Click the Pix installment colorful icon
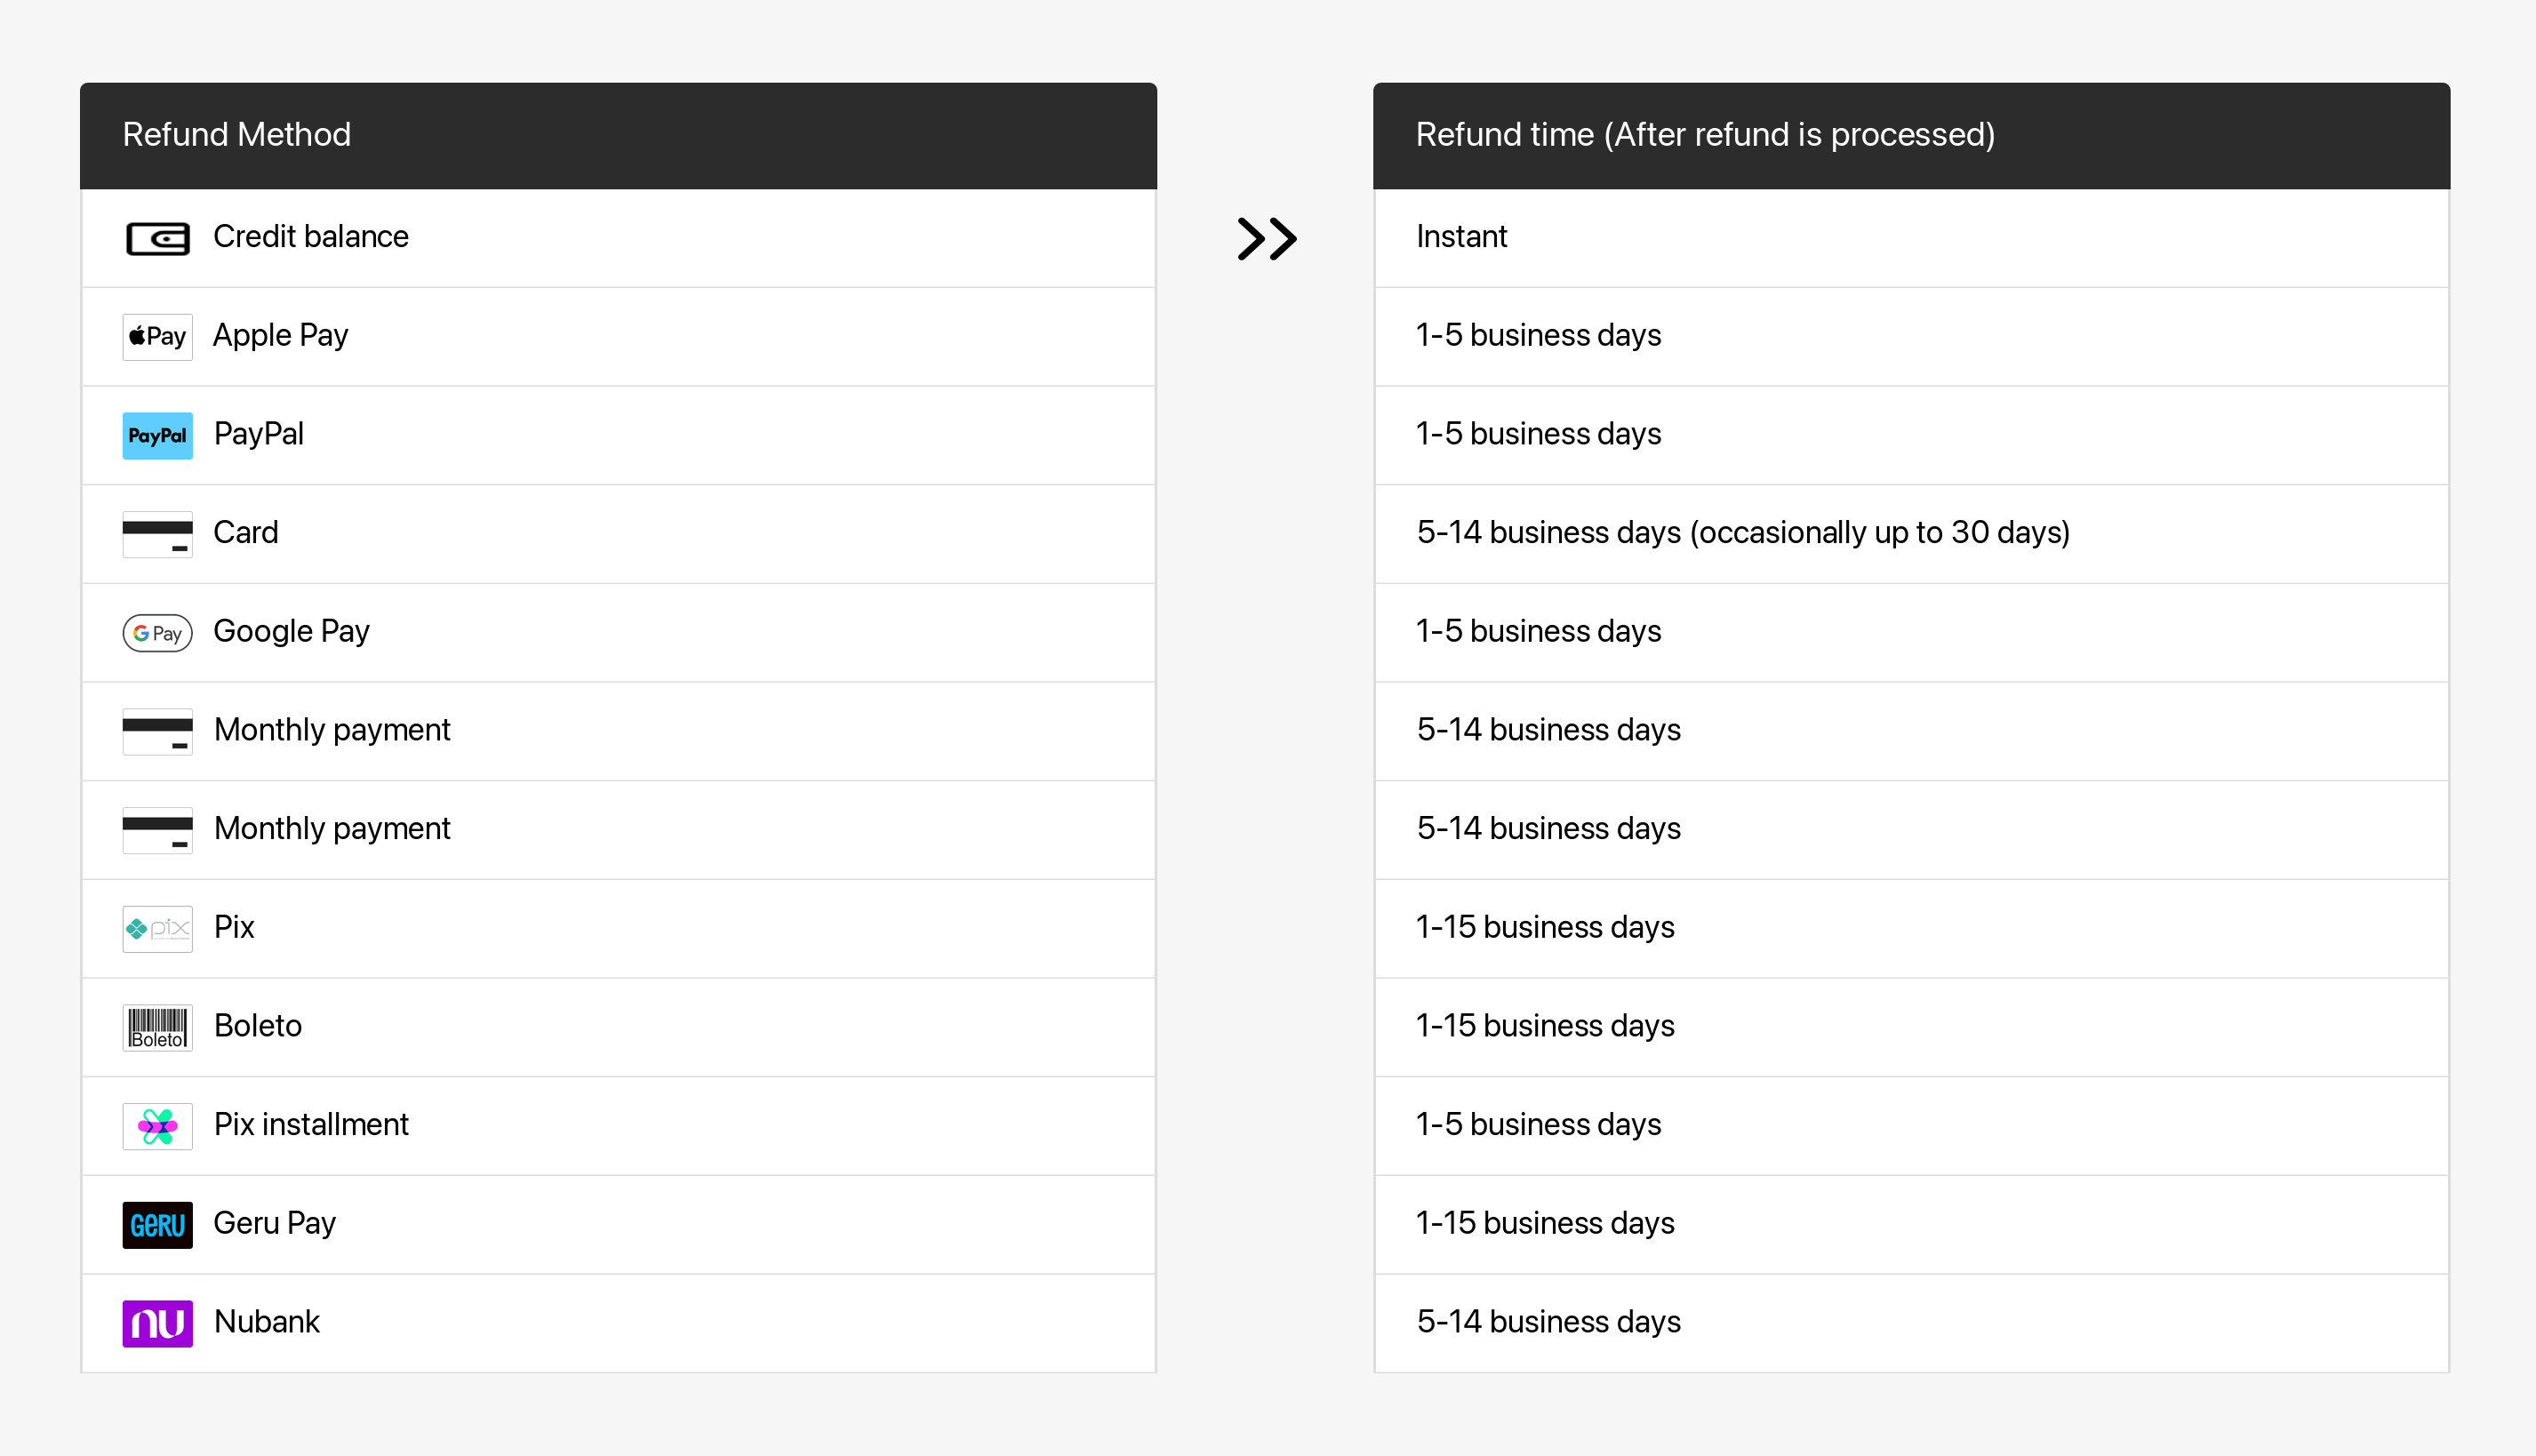 [x=157, y=1126]
